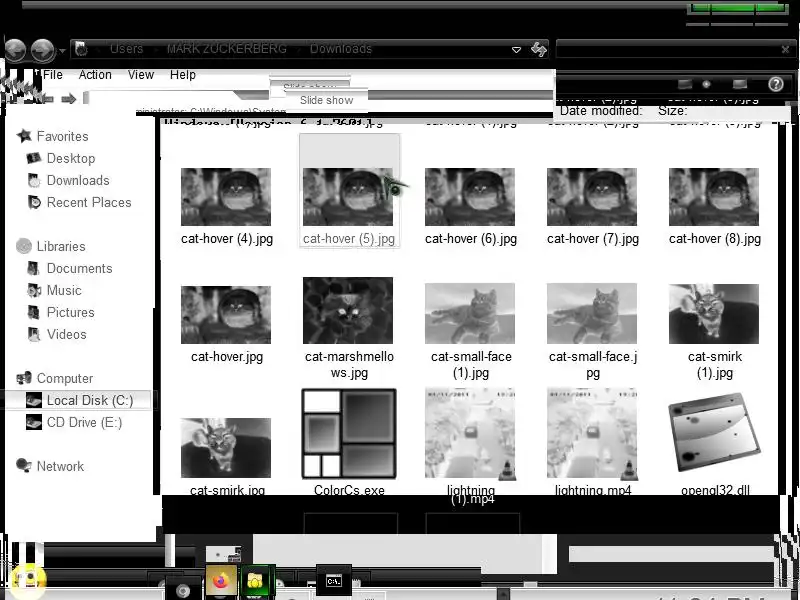The height and width of the screenshot is (600, 800).
Task: Click the Network globe icon
Action: [23, 465]
